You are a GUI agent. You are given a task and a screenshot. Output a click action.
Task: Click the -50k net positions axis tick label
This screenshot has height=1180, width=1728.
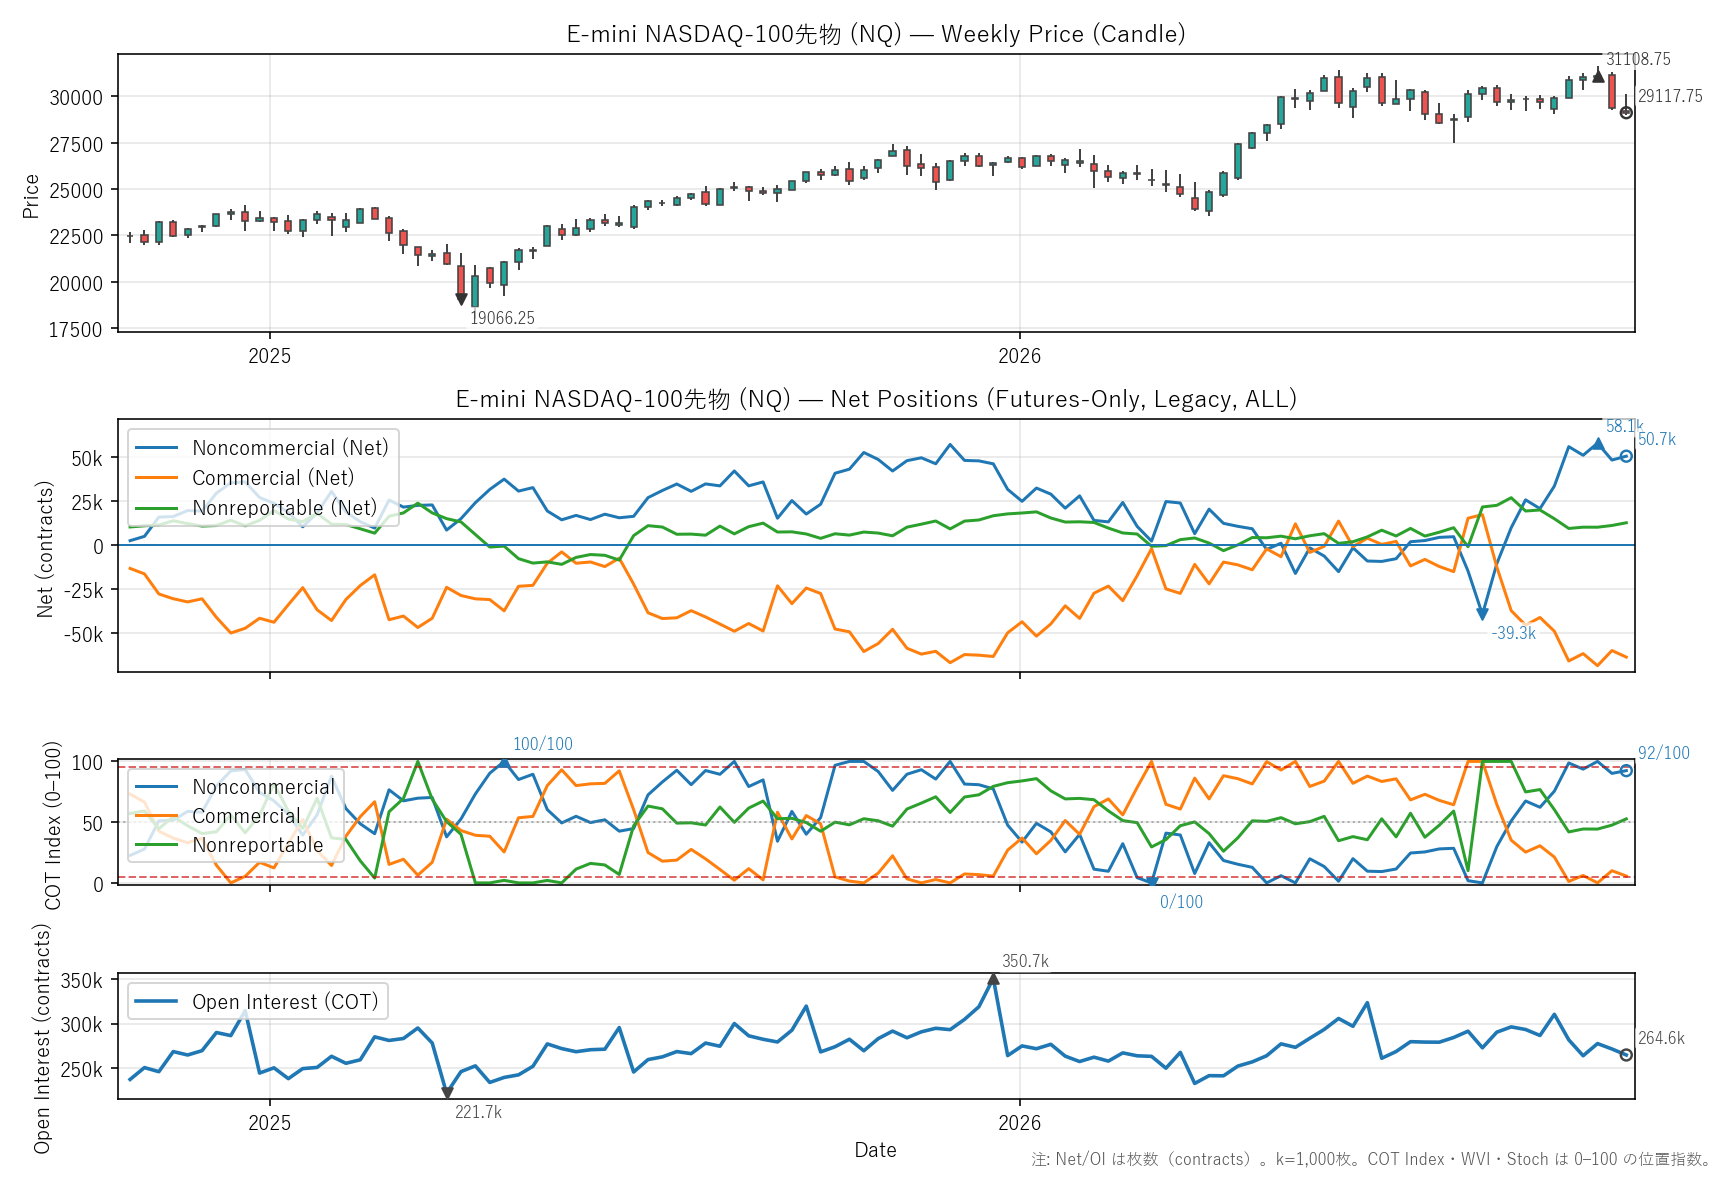[x=81, y=634]
